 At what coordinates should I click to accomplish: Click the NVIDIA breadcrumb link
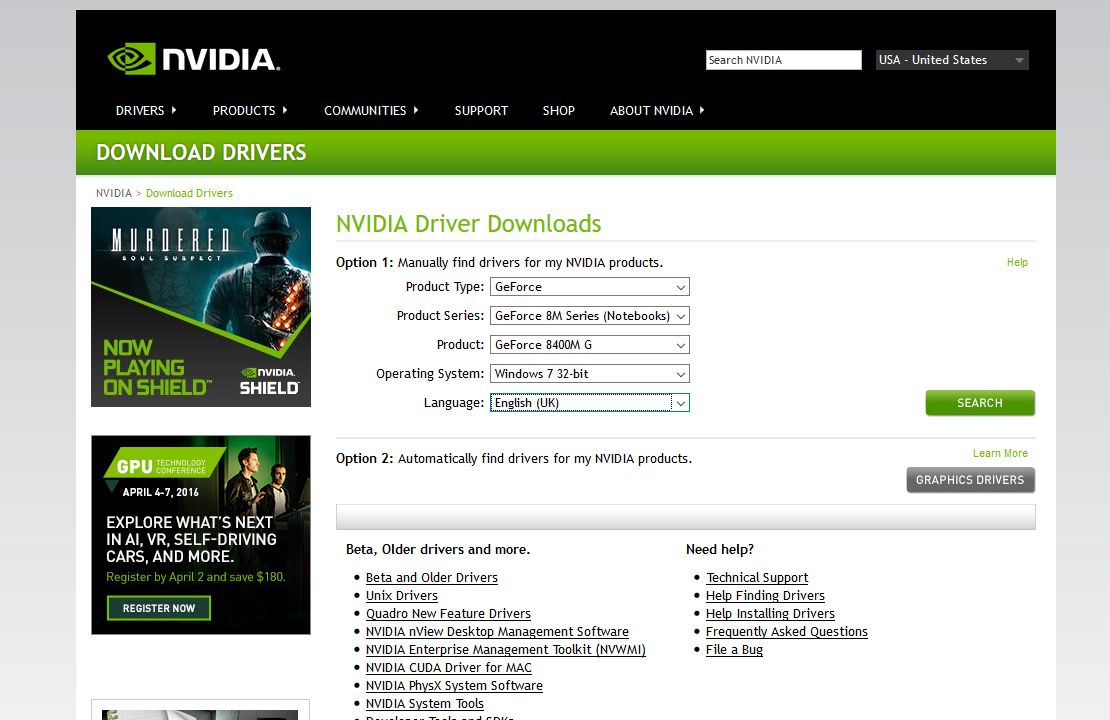coord(114,193)
